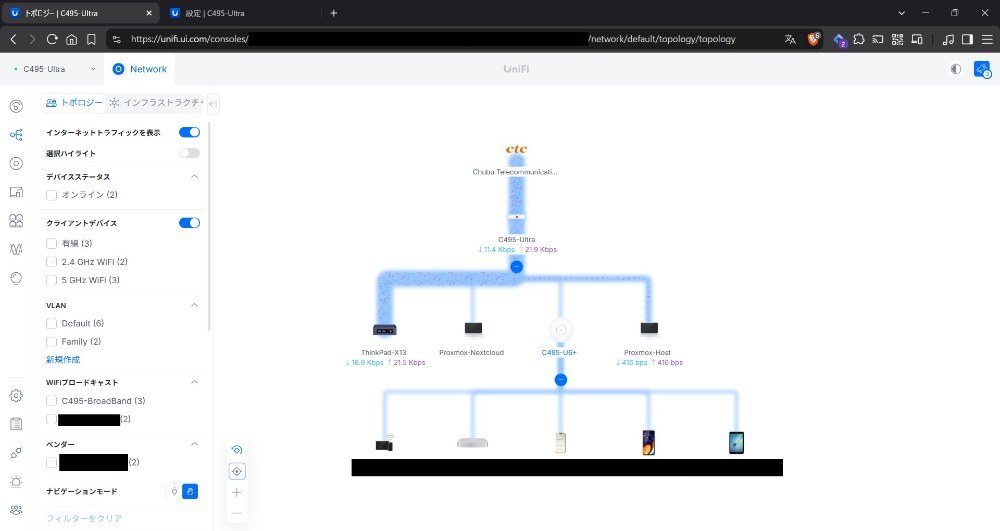Select the topology icon in left sidebar
This screenshot has width=1000, height=531.
16,135
